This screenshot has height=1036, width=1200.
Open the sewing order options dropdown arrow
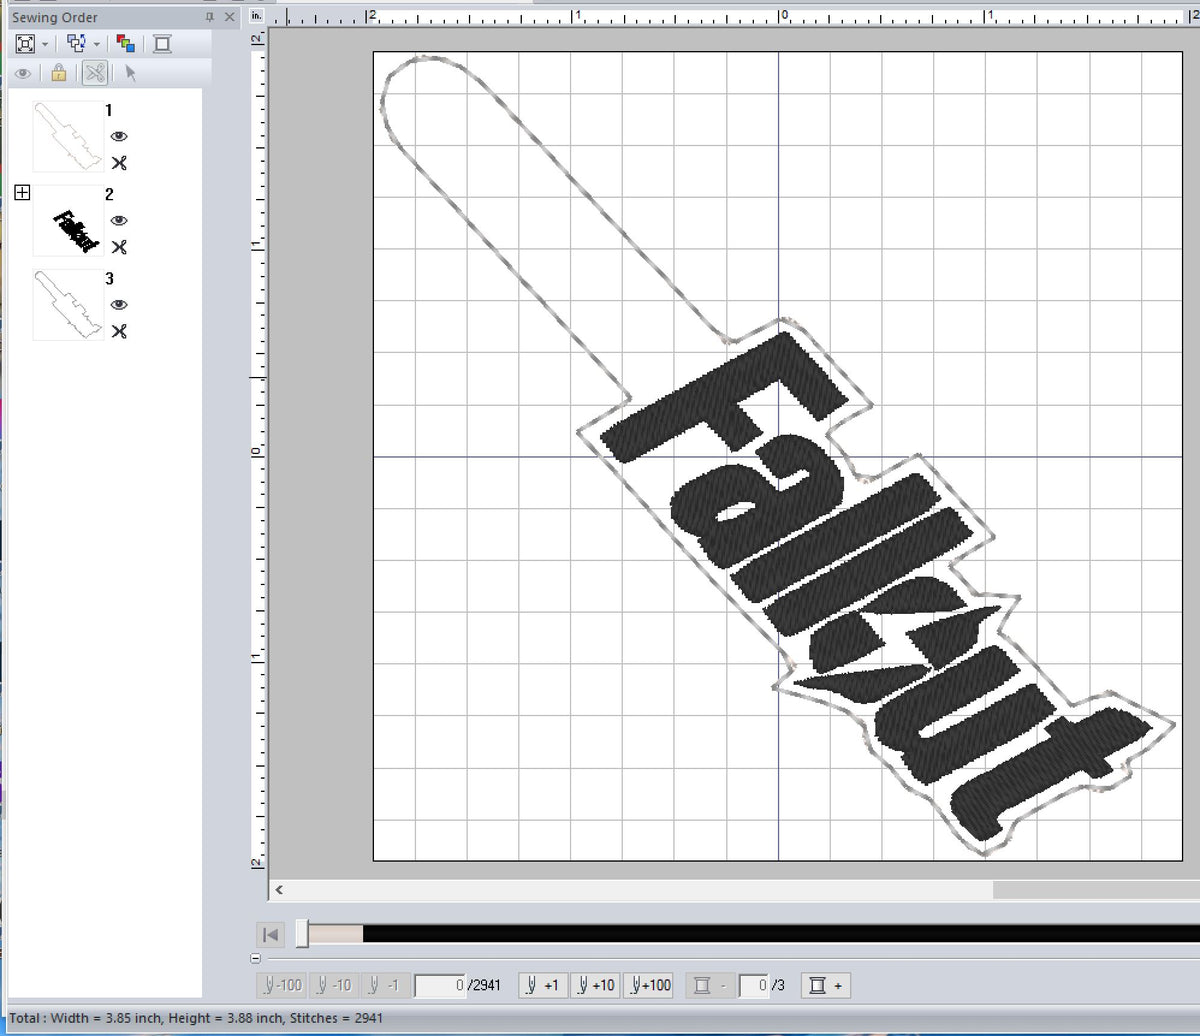coord(96,44)
